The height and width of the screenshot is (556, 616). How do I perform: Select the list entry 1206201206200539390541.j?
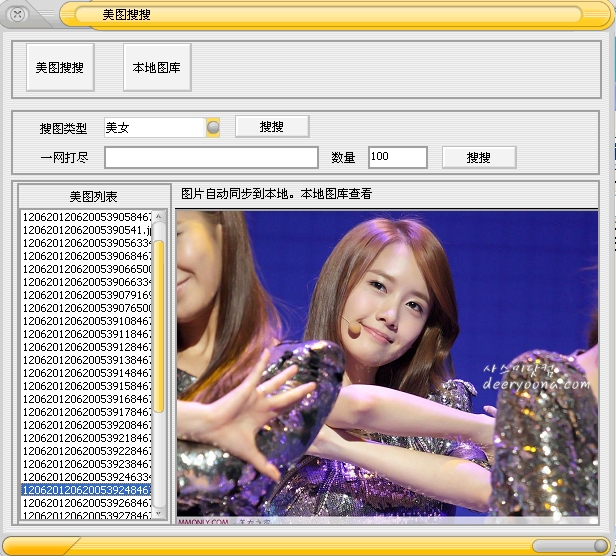click(87, 230)
